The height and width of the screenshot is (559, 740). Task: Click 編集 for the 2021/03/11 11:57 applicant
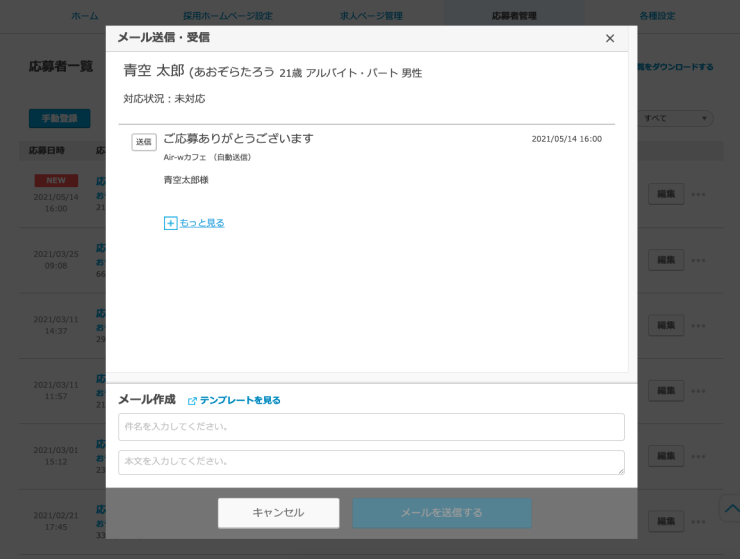point(666,390)
